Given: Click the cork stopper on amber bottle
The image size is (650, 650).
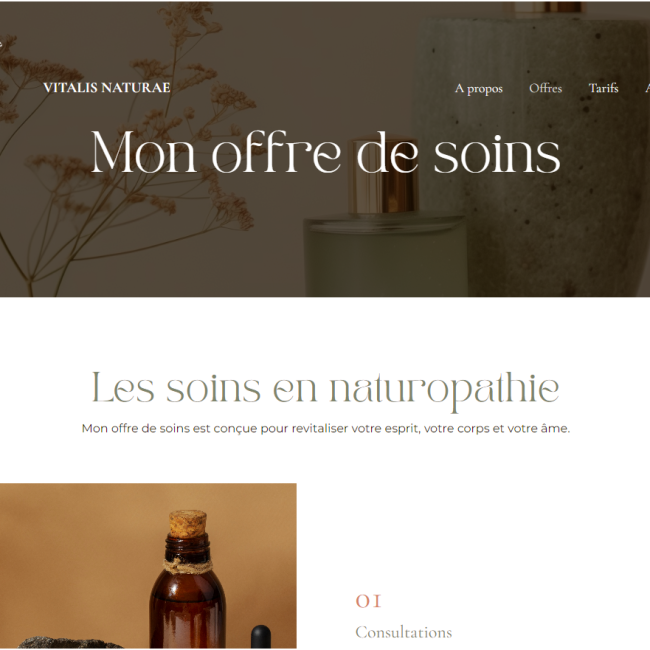Looking at the screenshot, I should coord(187,524).
